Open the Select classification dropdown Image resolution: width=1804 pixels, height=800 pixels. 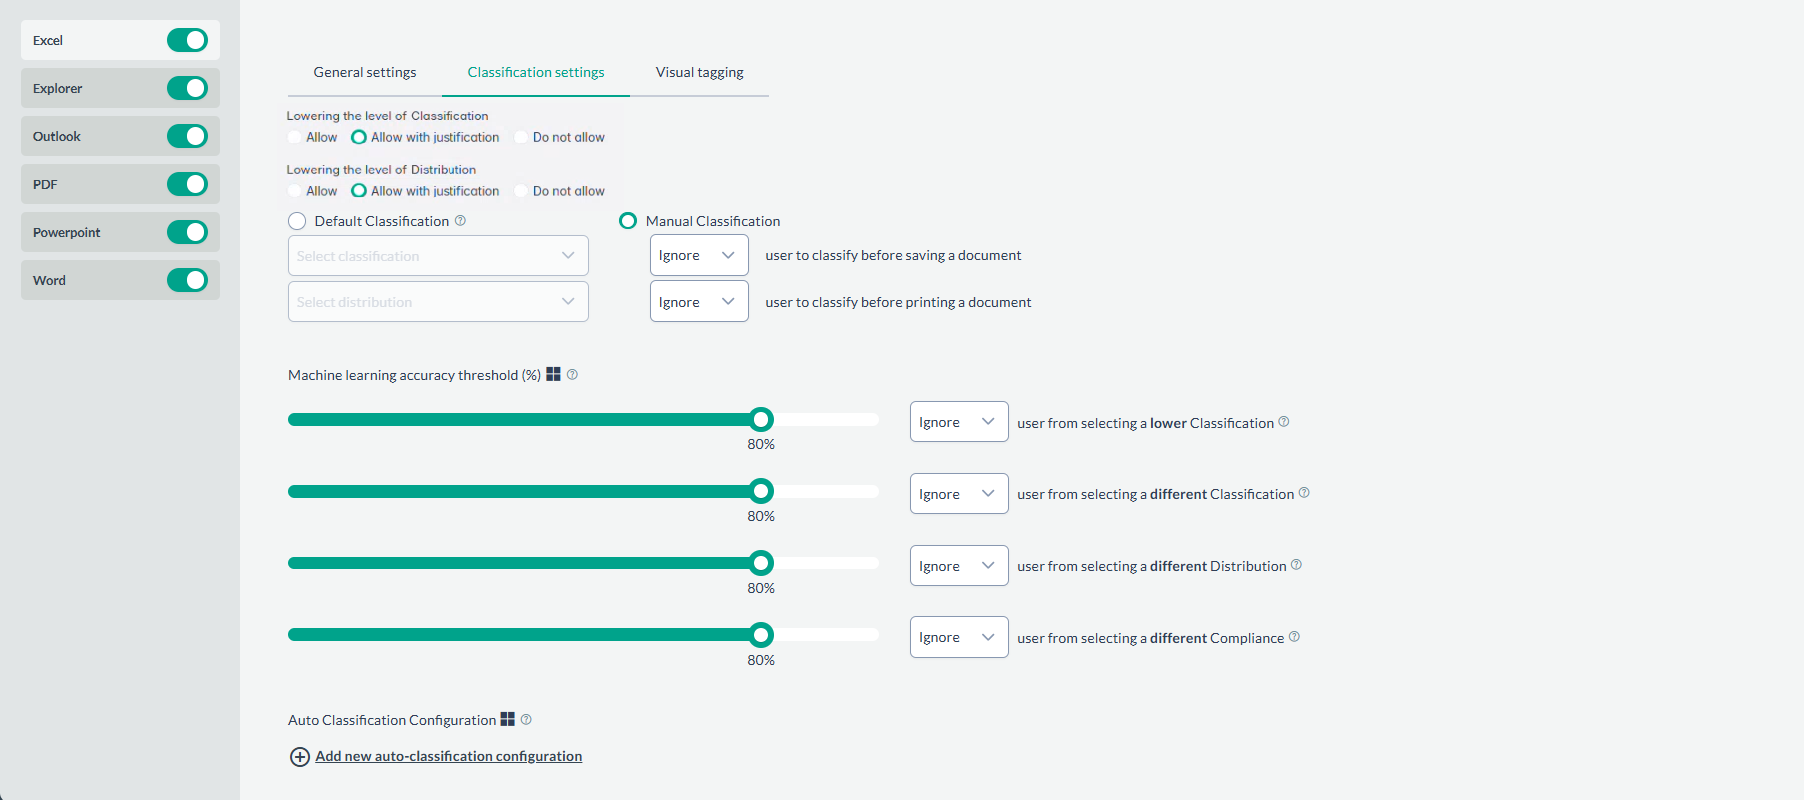(438, 256)
